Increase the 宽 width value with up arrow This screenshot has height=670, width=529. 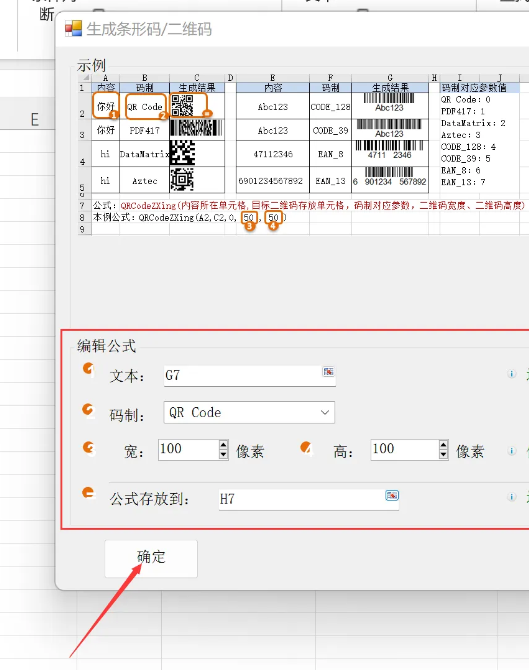(223, 445)
